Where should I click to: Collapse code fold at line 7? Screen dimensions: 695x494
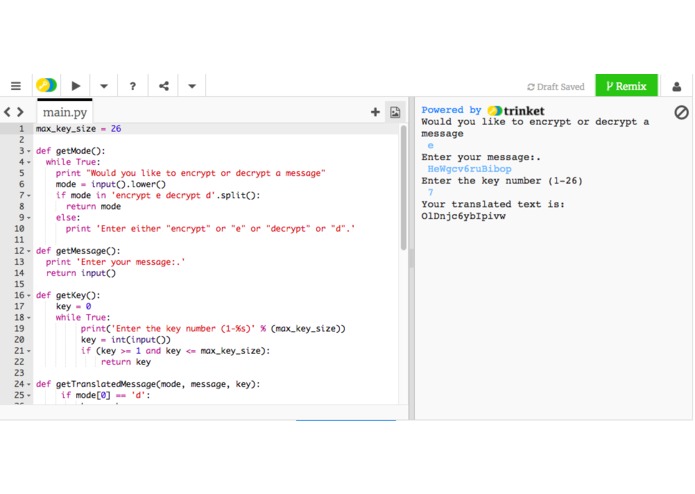click(29, 195)
